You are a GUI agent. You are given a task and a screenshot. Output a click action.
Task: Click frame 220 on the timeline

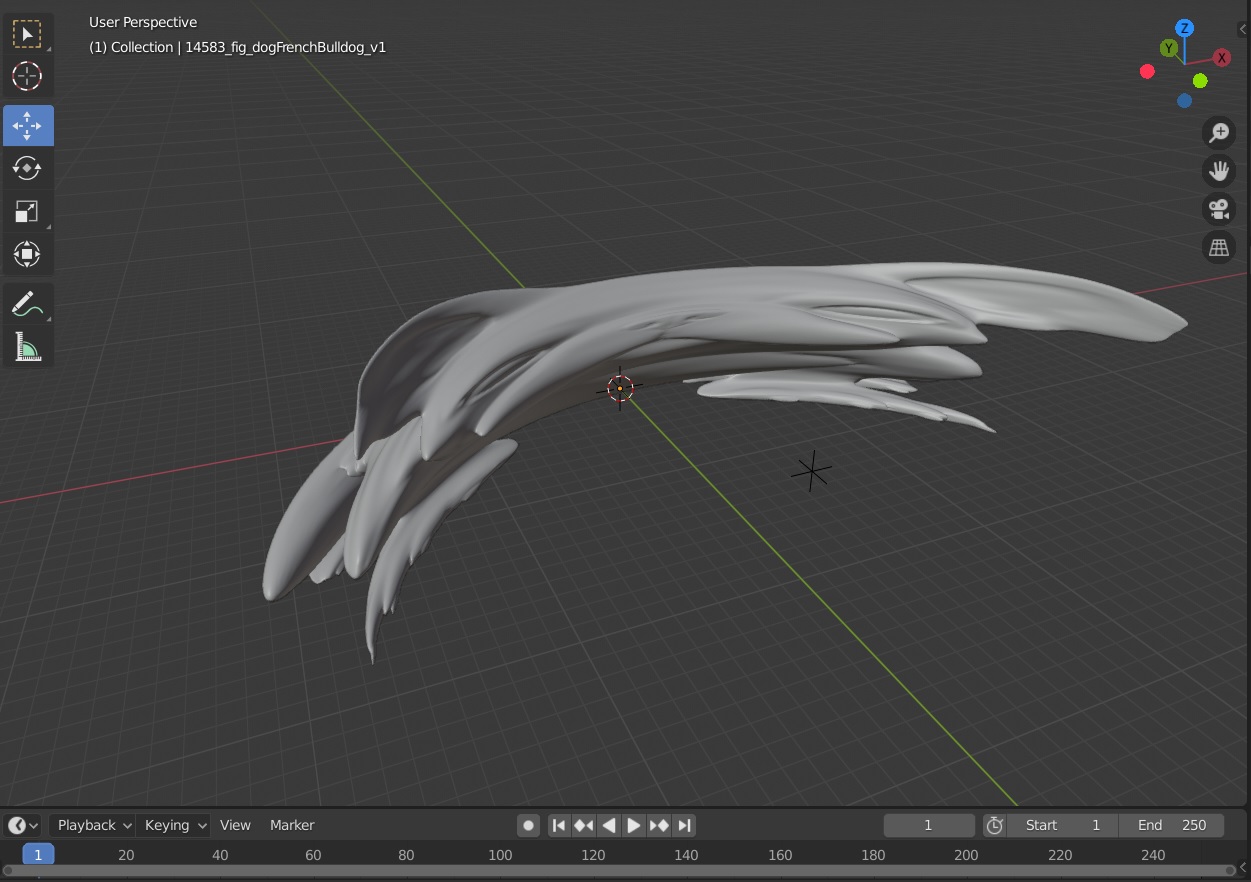pos(1060,854)
